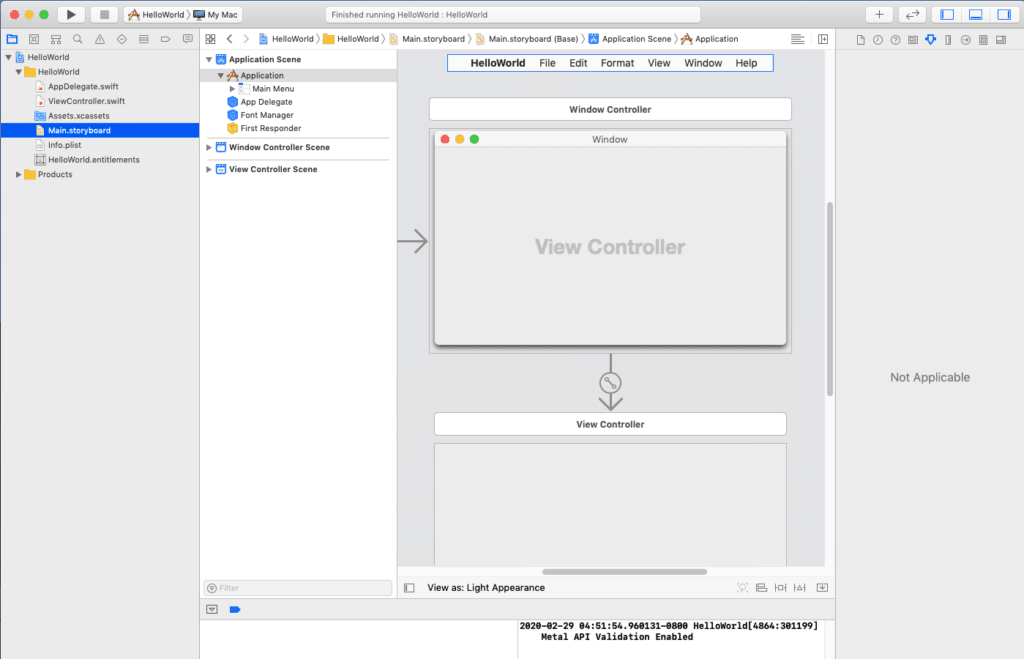The image size is (1024, 659).
Task: Click the Filter field under the scene outline
Action: pyautogui.click(x=297, y=587)
